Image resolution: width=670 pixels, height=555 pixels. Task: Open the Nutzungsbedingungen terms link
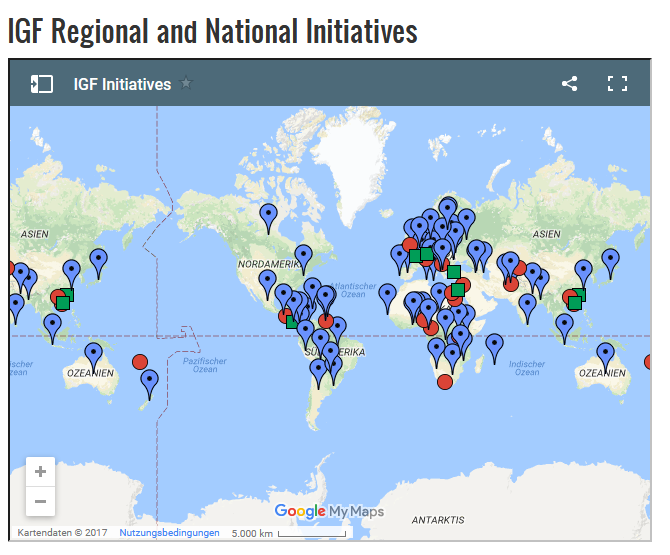click(169, 533)
